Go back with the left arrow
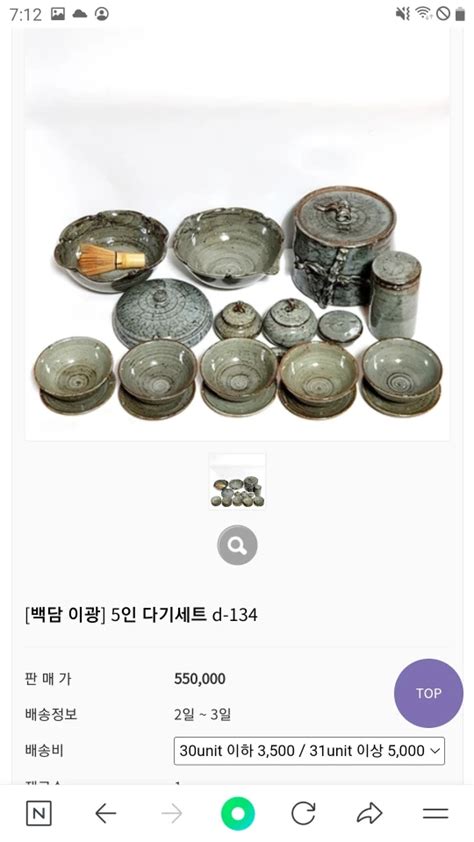This screenshot has width=474, height=842. (x=106, y=814)
